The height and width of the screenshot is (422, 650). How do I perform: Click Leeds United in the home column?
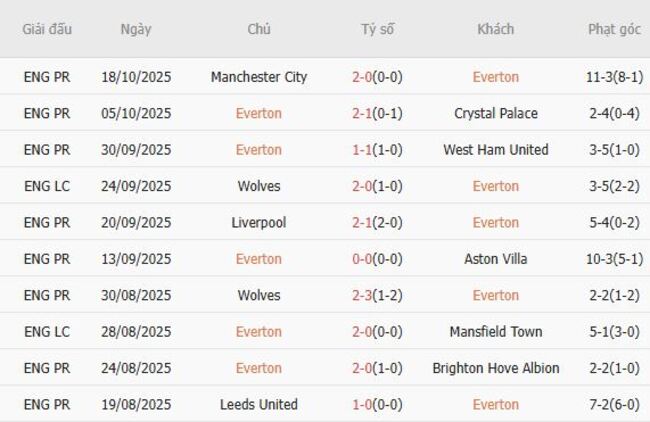click(259, 405)
